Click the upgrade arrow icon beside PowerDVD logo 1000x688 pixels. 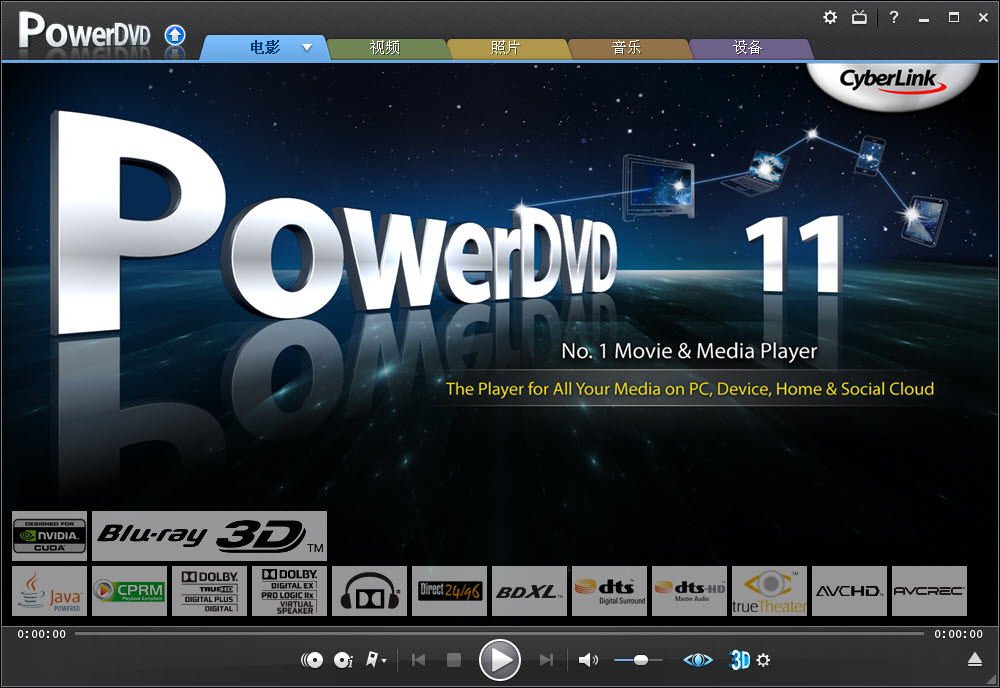click(175, 35)
